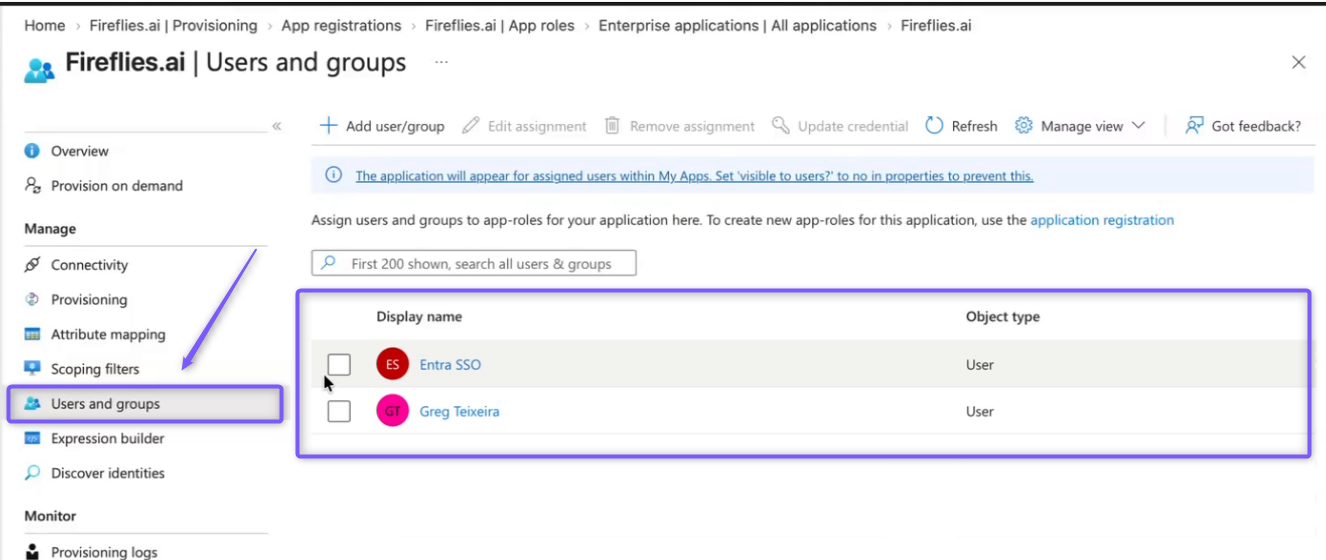Collapse the sidebar with double chevron
Image resolution: width=1326 pixels, height=560 pixels.
pyautogui.click(x=277, y=126)
